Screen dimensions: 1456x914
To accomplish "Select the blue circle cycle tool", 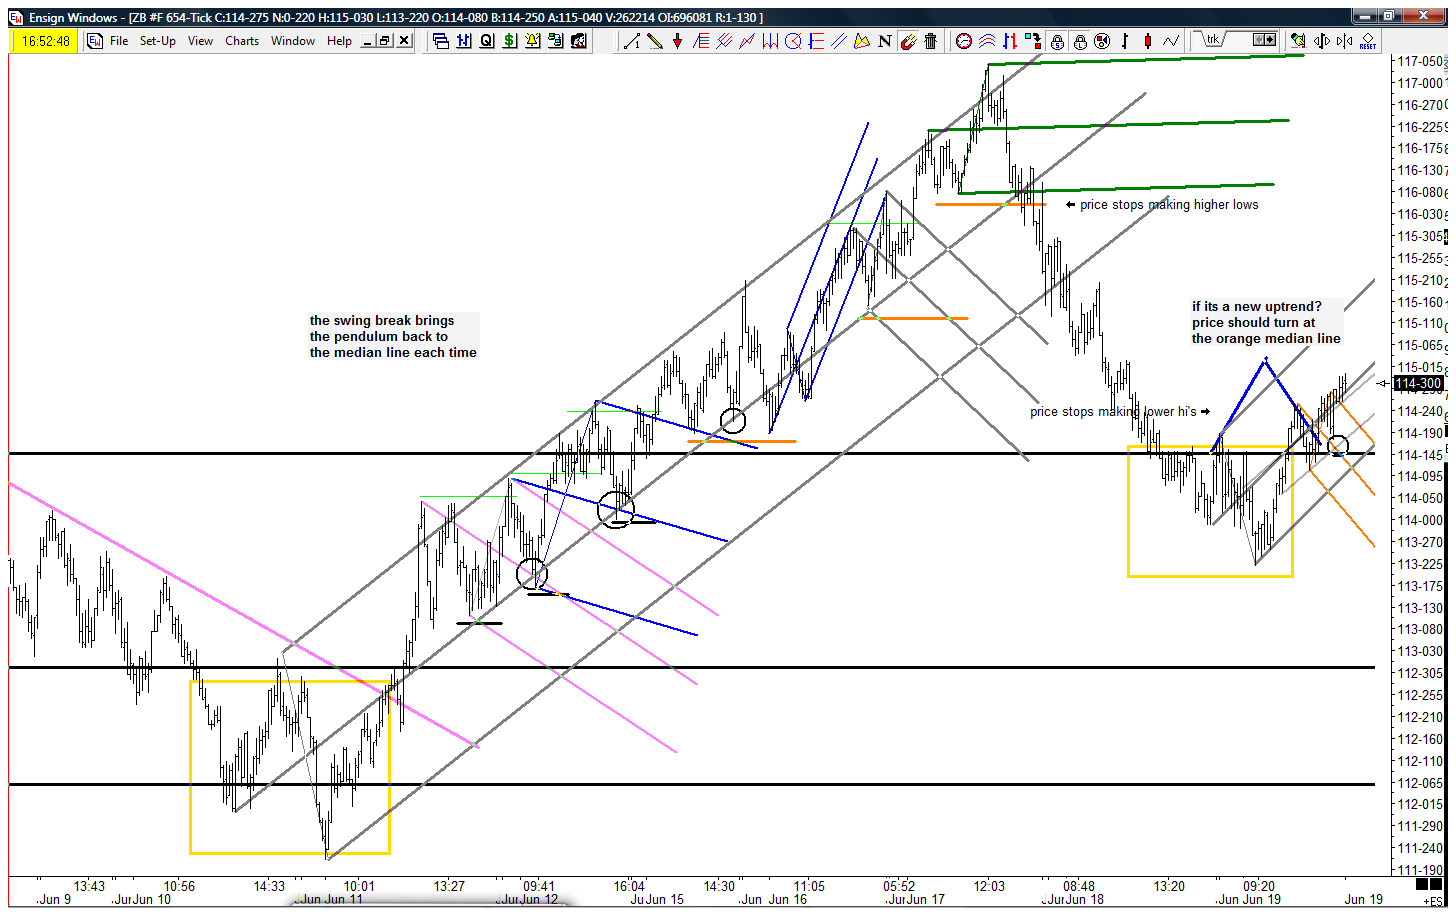I will [x=793, y=41].
